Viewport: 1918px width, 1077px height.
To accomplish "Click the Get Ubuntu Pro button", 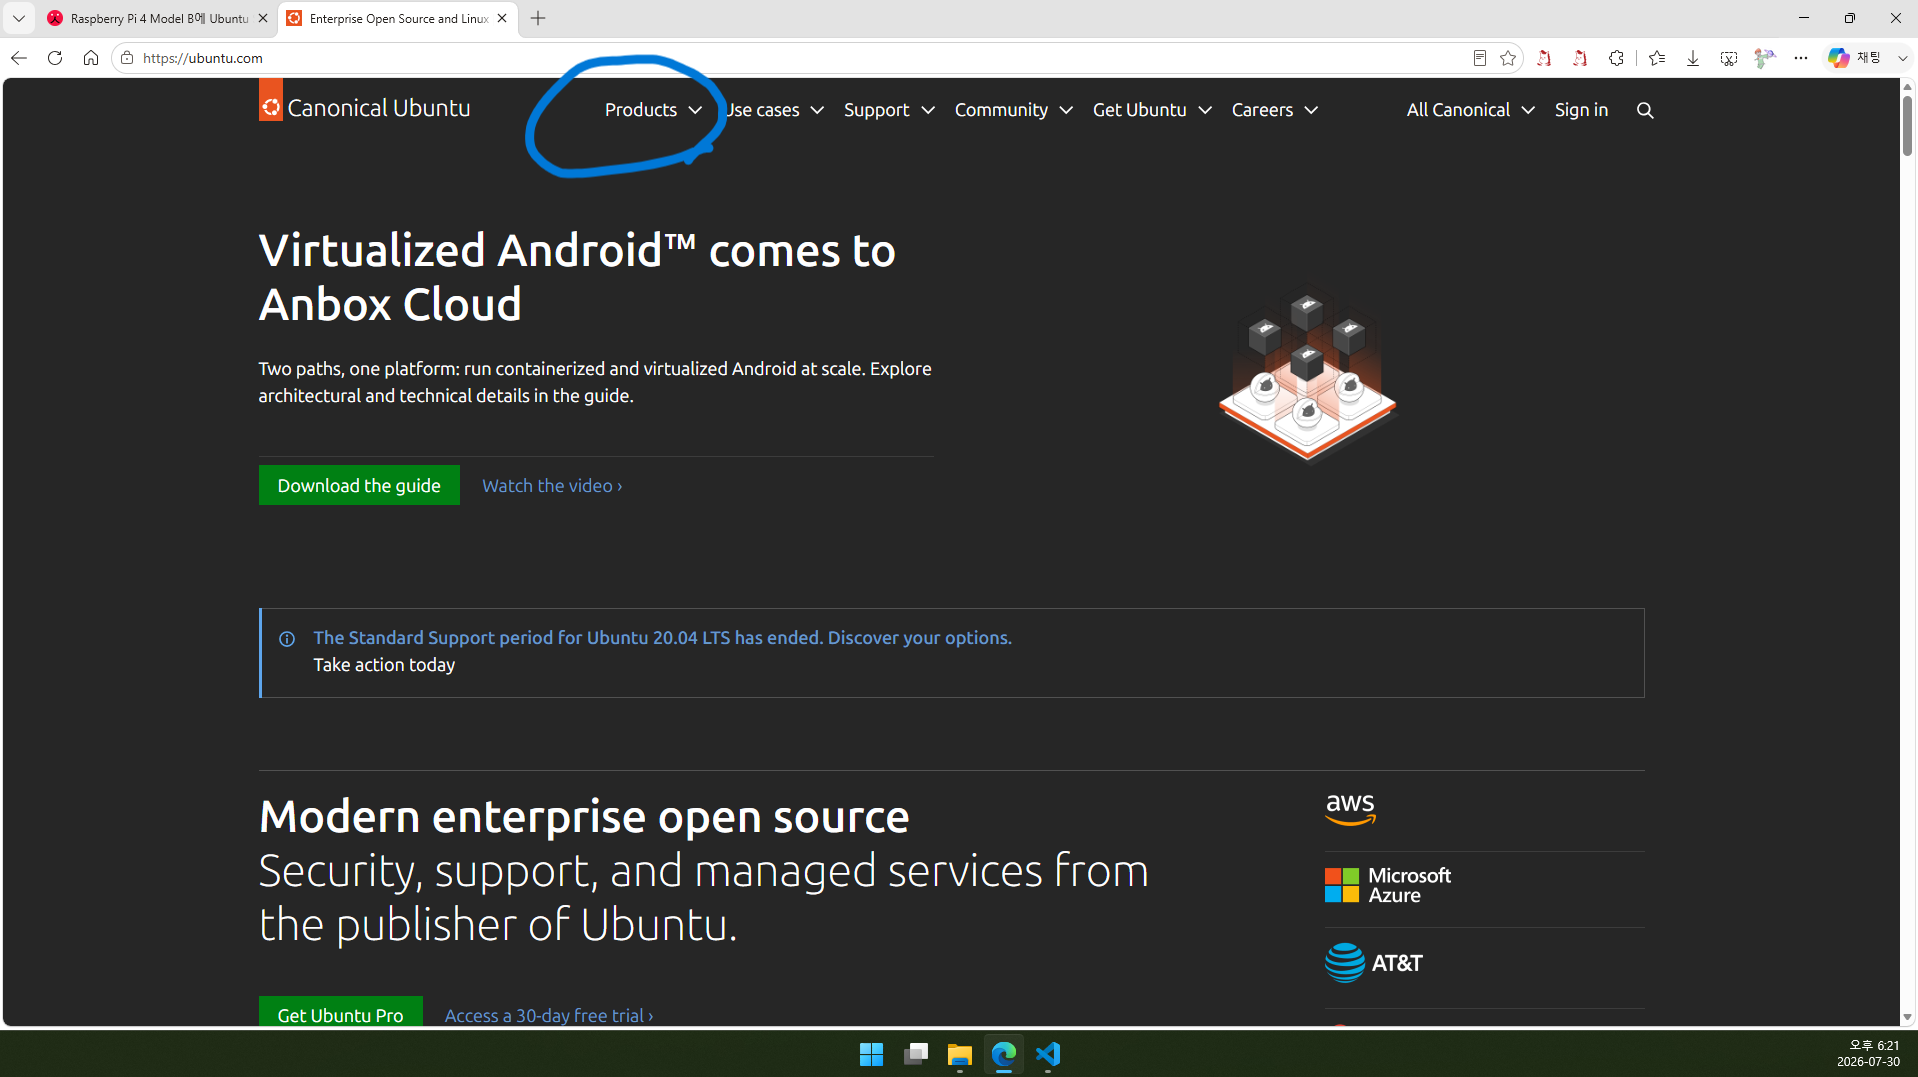I will [340, 1012].
